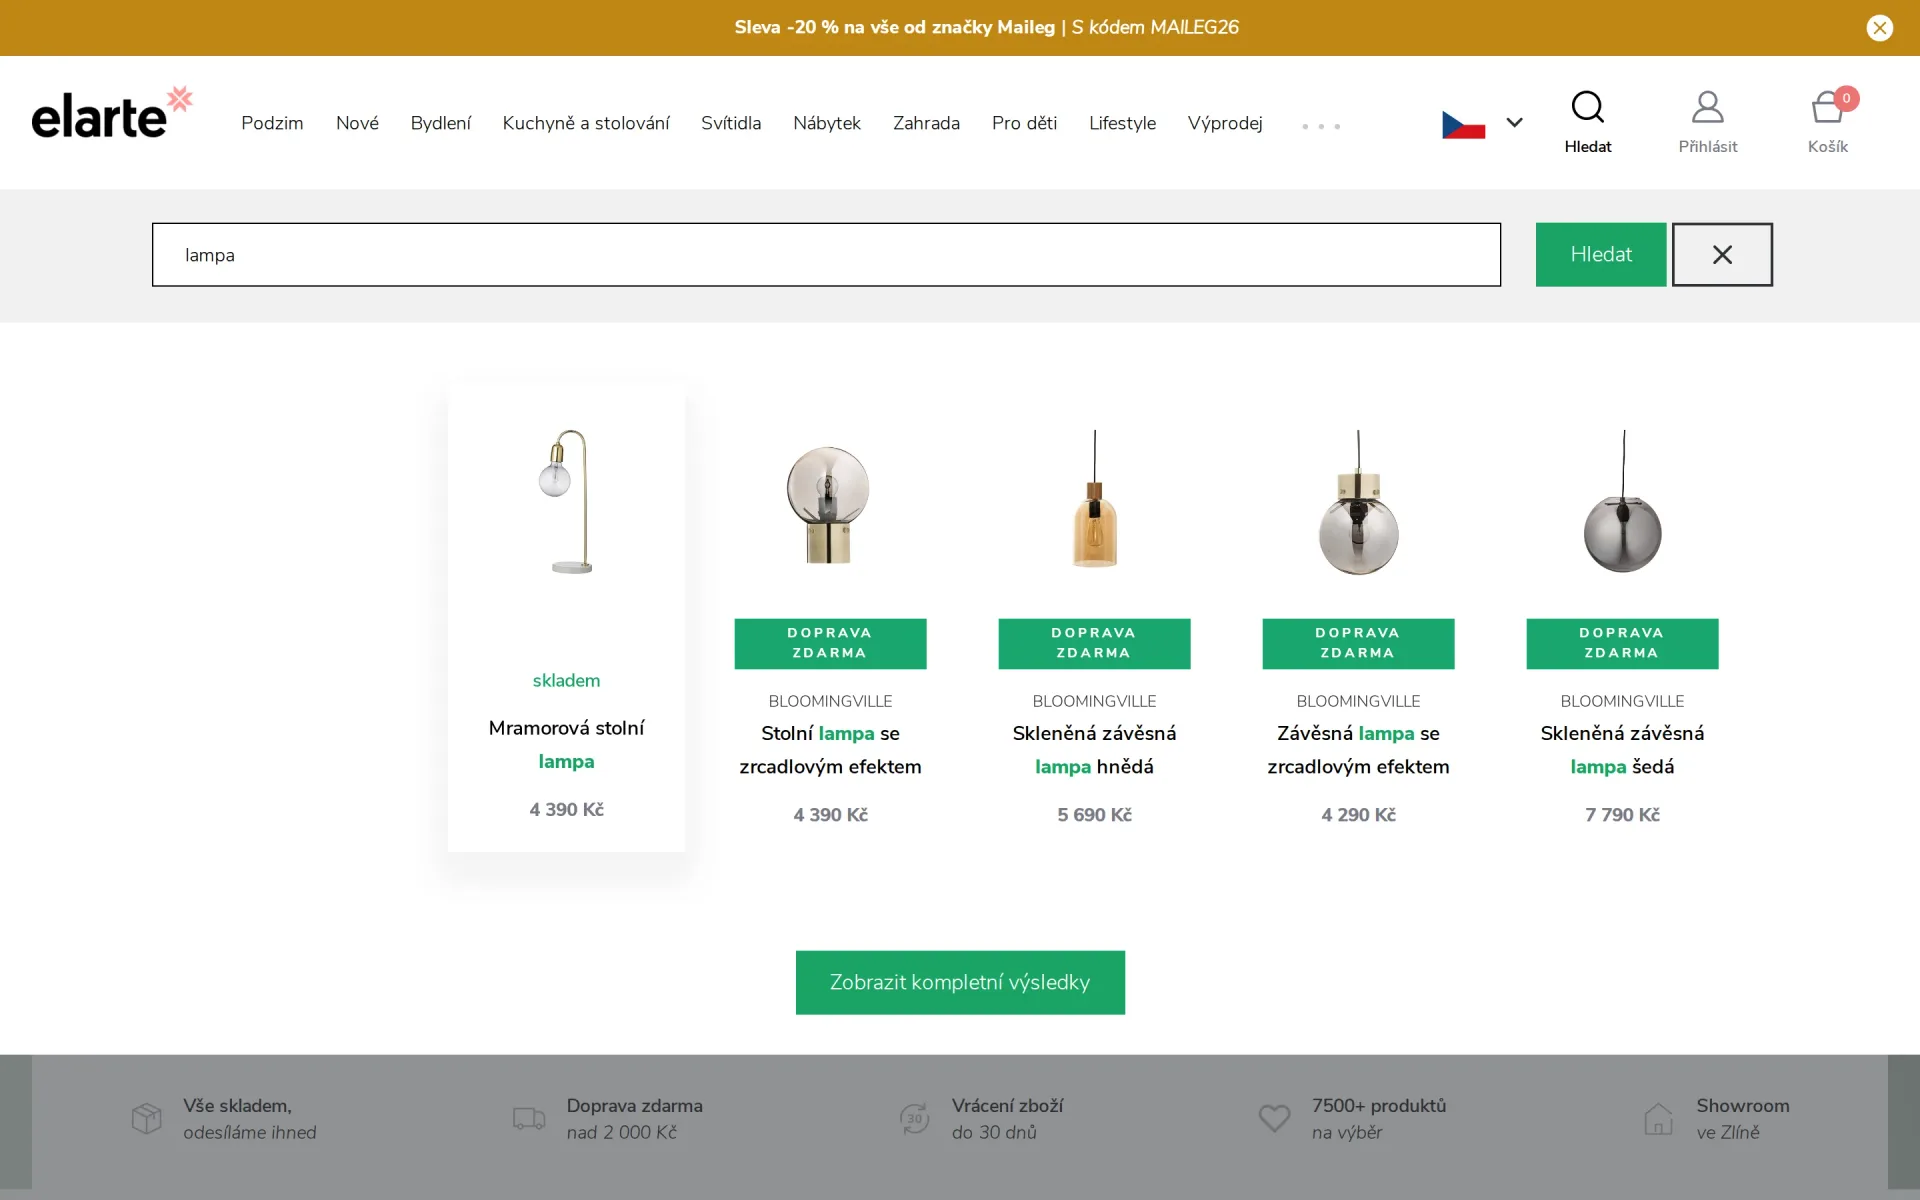This screenshot has width=1920, height=1200.
Task: Click the 4 290 Kč price
Action: point(1358,814)
